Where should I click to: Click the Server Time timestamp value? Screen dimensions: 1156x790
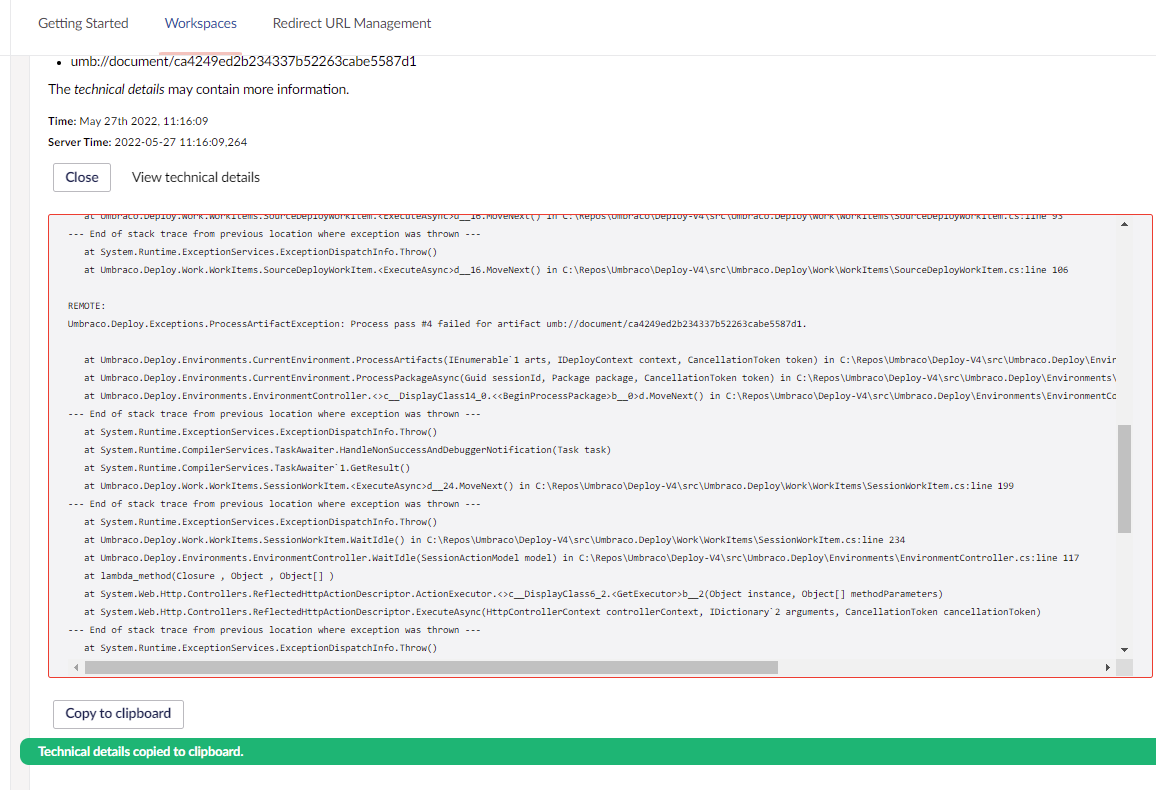pos(178,142)
